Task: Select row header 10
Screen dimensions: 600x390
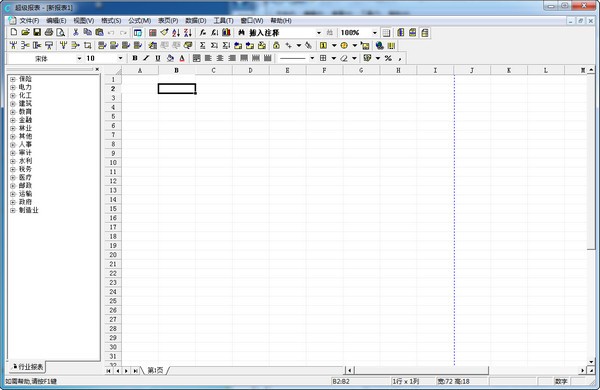Action: coord(113,163)
